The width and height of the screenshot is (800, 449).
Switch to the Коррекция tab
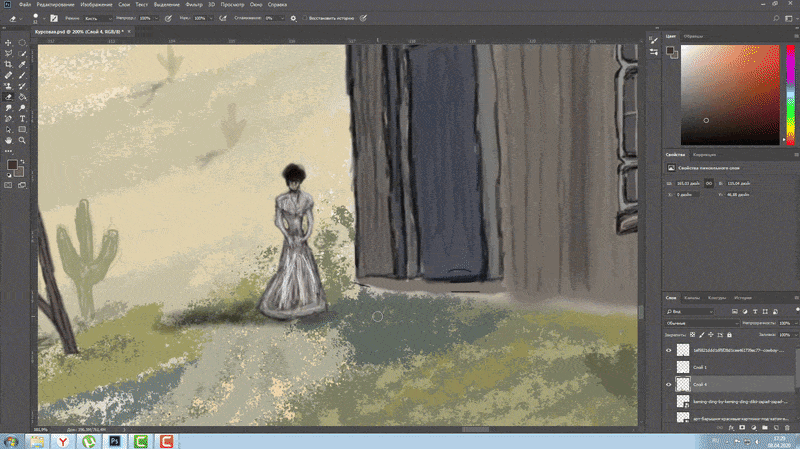pos(705,155)
